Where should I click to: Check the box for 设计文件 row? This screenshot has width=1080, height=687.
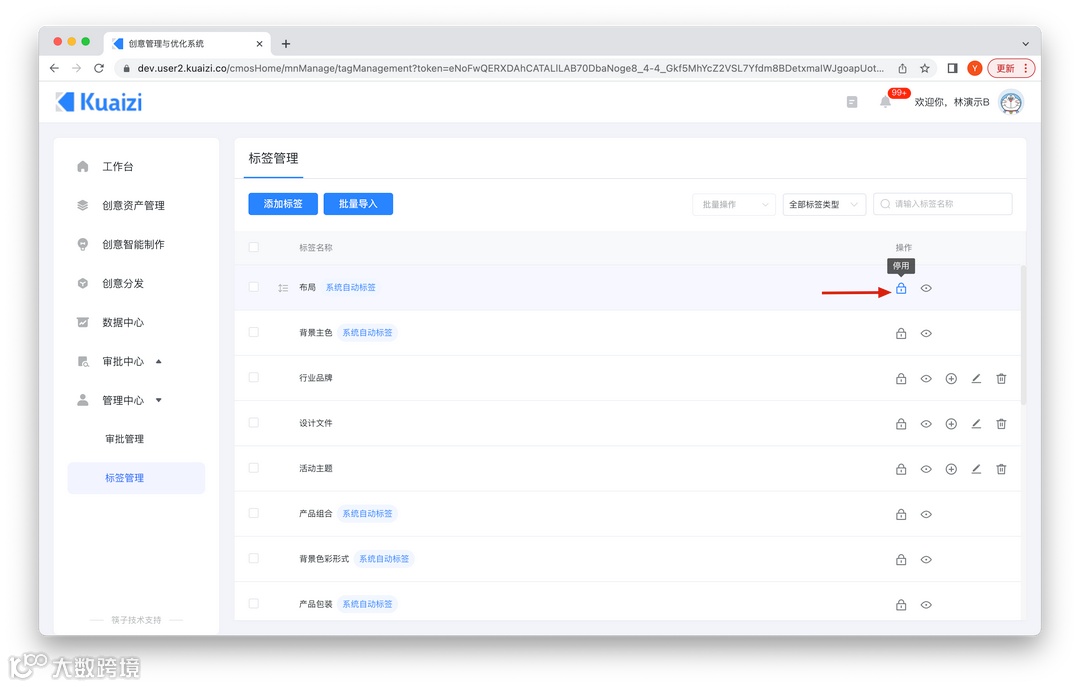(253, 422)
